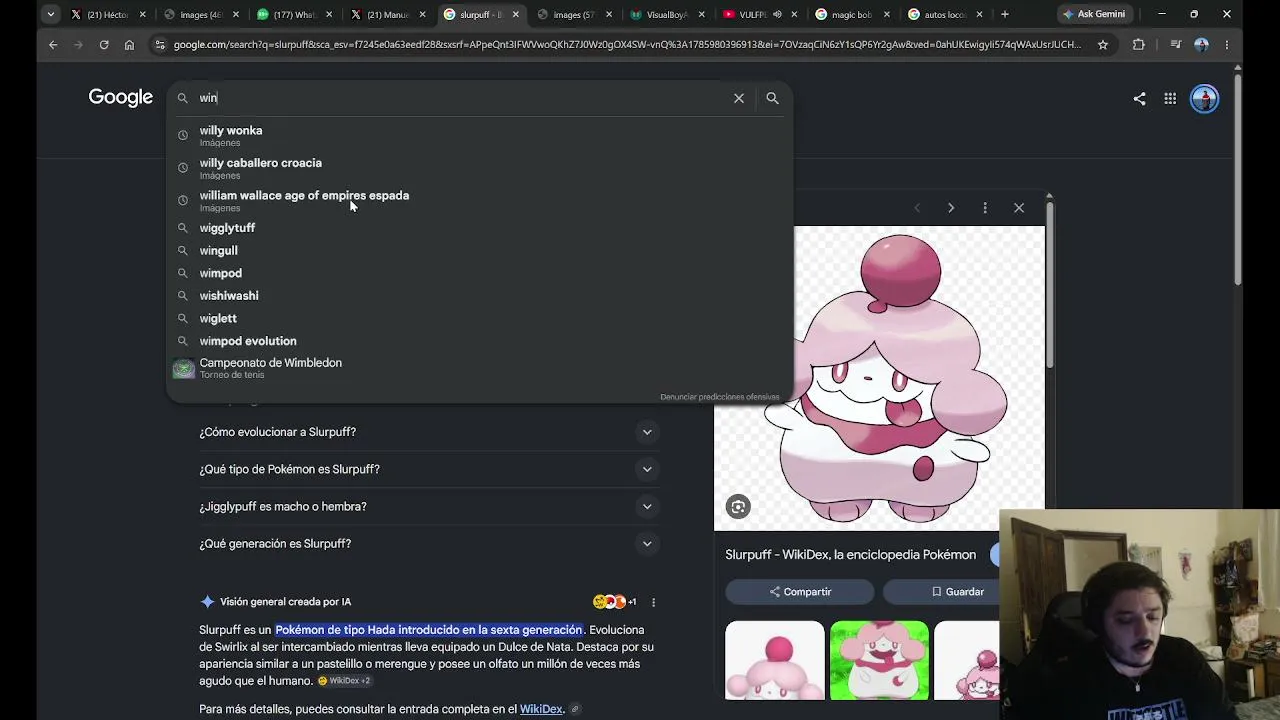Expand '¿Jigglypuff es macho o hembra?'
This screenshot has height=720, width=1280.
[429, 506]
